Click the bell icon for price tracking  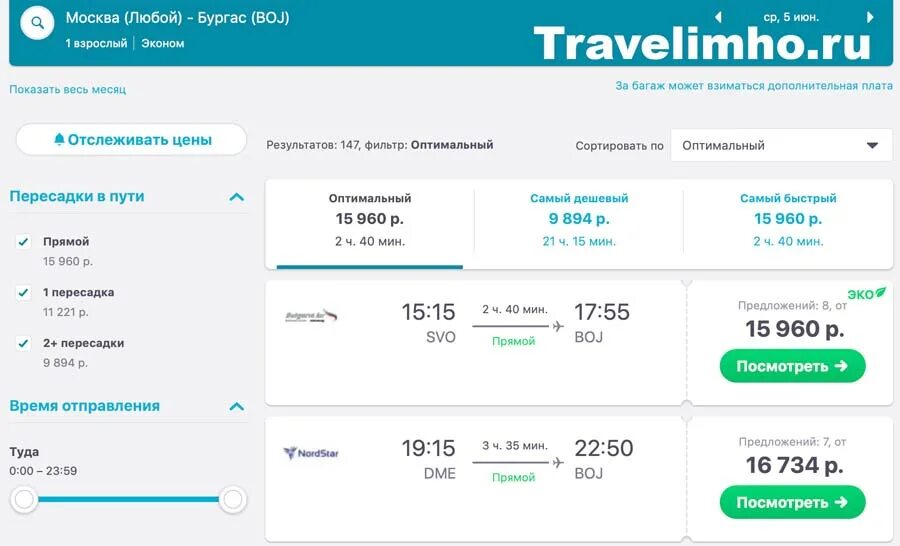pyautogui.click(x=59, y=139)
